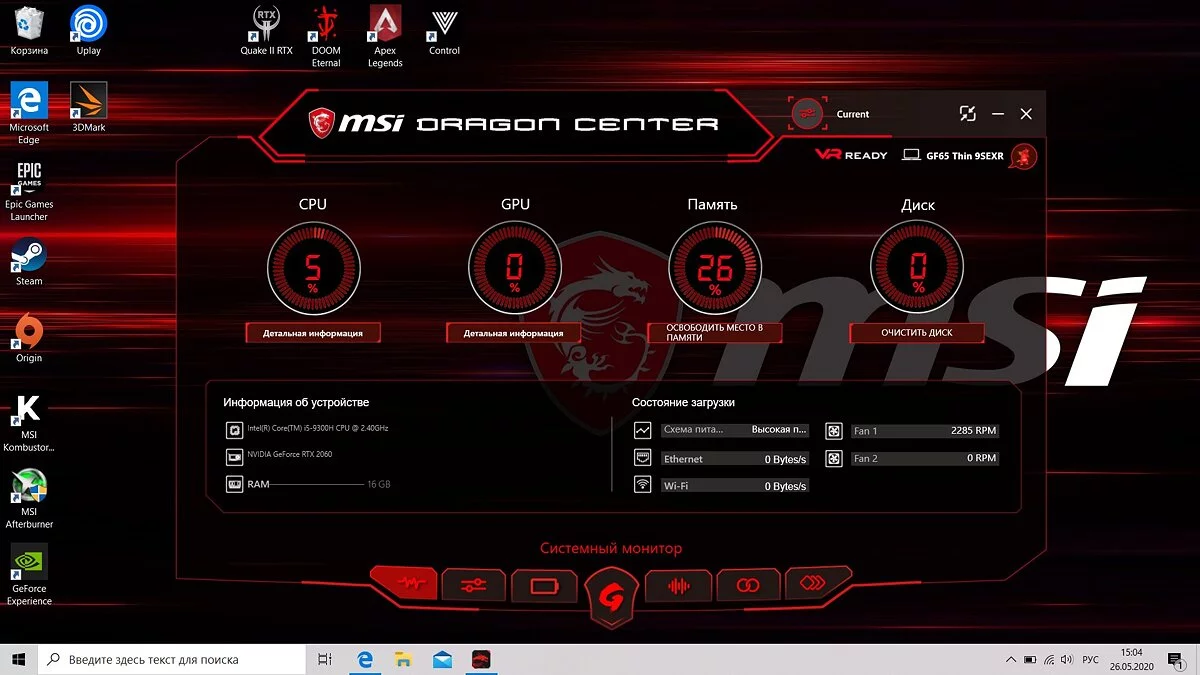Viewport: 1200px width, 675px height.
Task: Select the DOOM Eternal desktop shortcut
Action: pyautogui.click(x=326, y=36)
